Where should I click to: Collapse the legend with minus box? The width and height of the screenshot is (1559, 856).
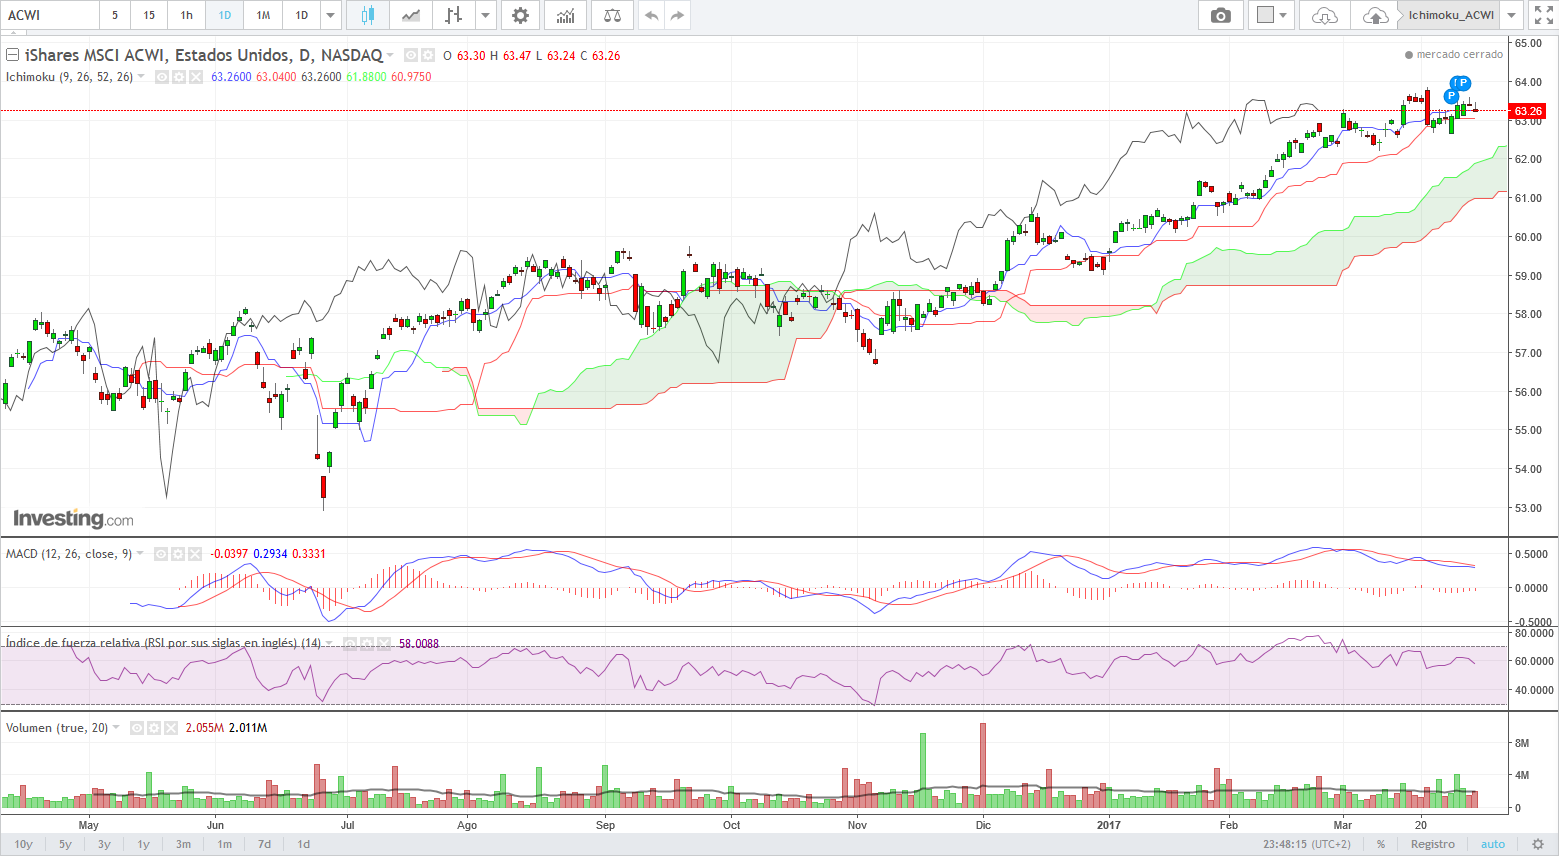pyautogui.click(x=13, y=55)
